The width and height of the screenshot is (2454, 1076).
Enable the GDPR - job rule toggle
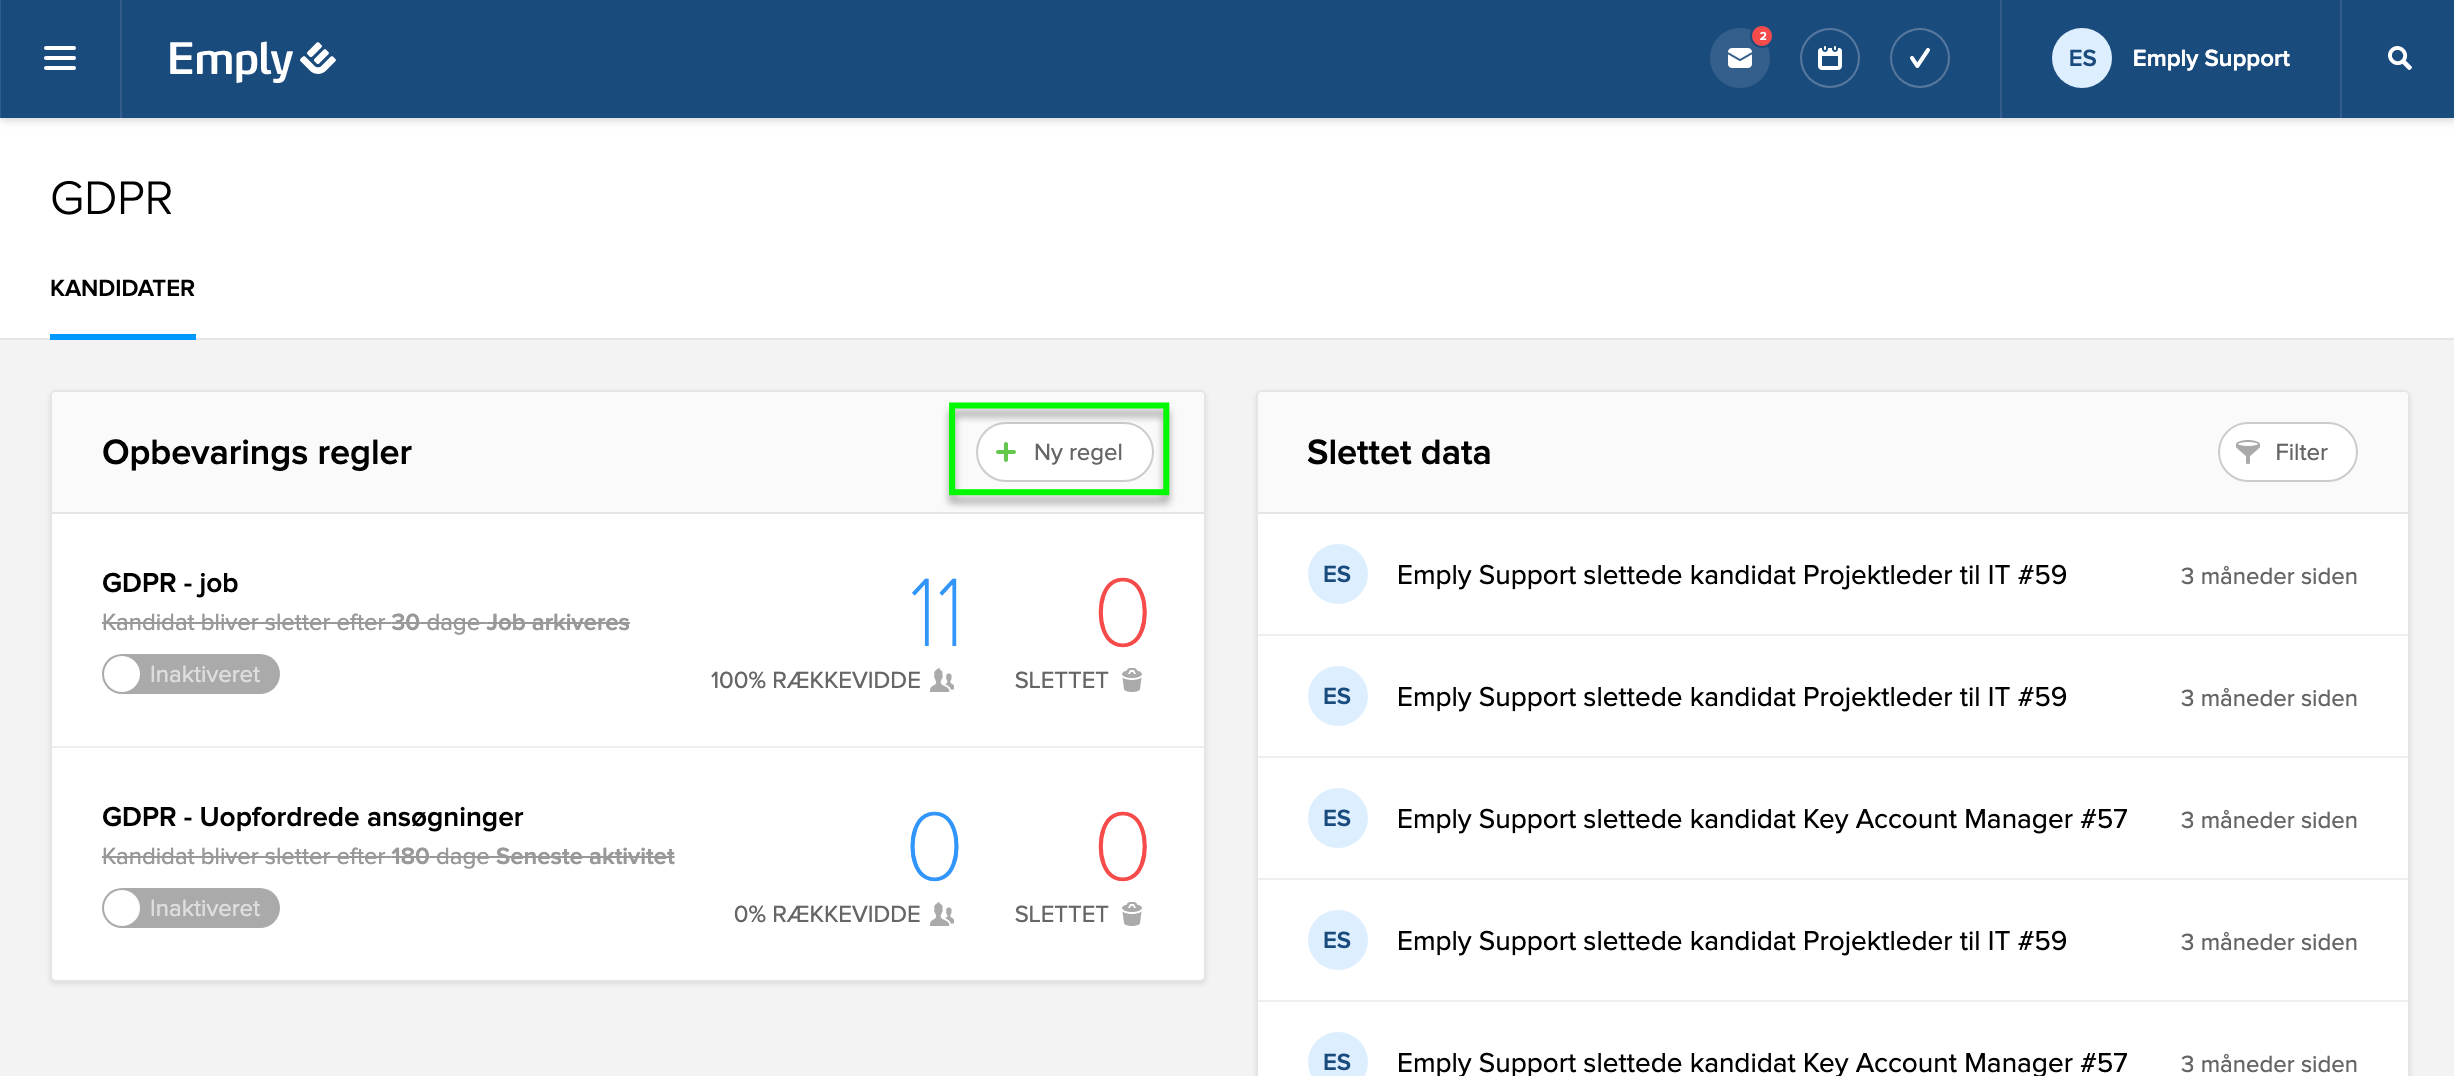point(190,674)
